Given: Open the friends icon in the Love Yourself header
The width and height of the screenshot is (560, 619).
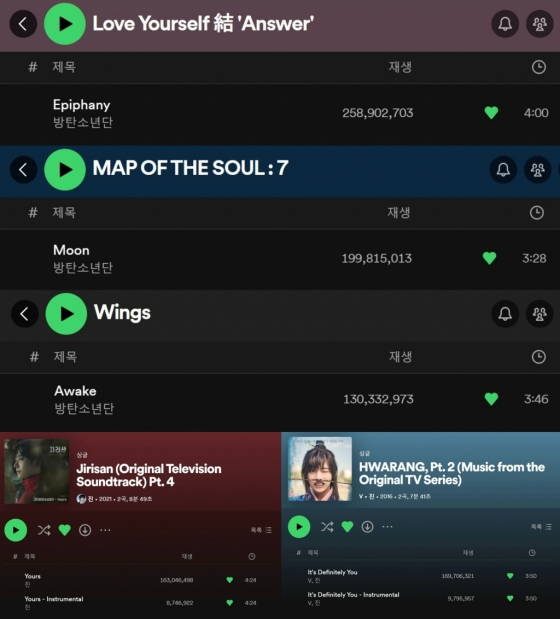Looking at the screenshot, I should 539,24.
